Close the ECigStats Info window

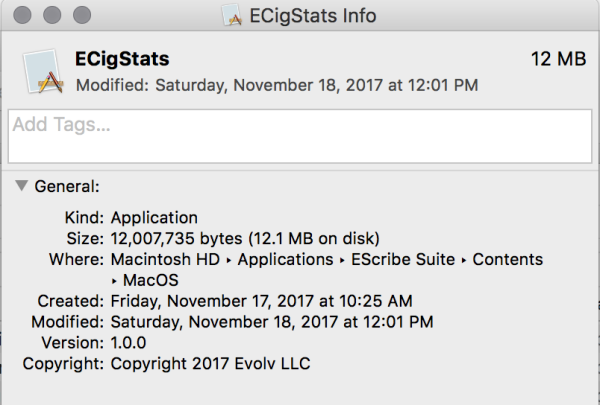pyautogui.click(x=22, y=16)
